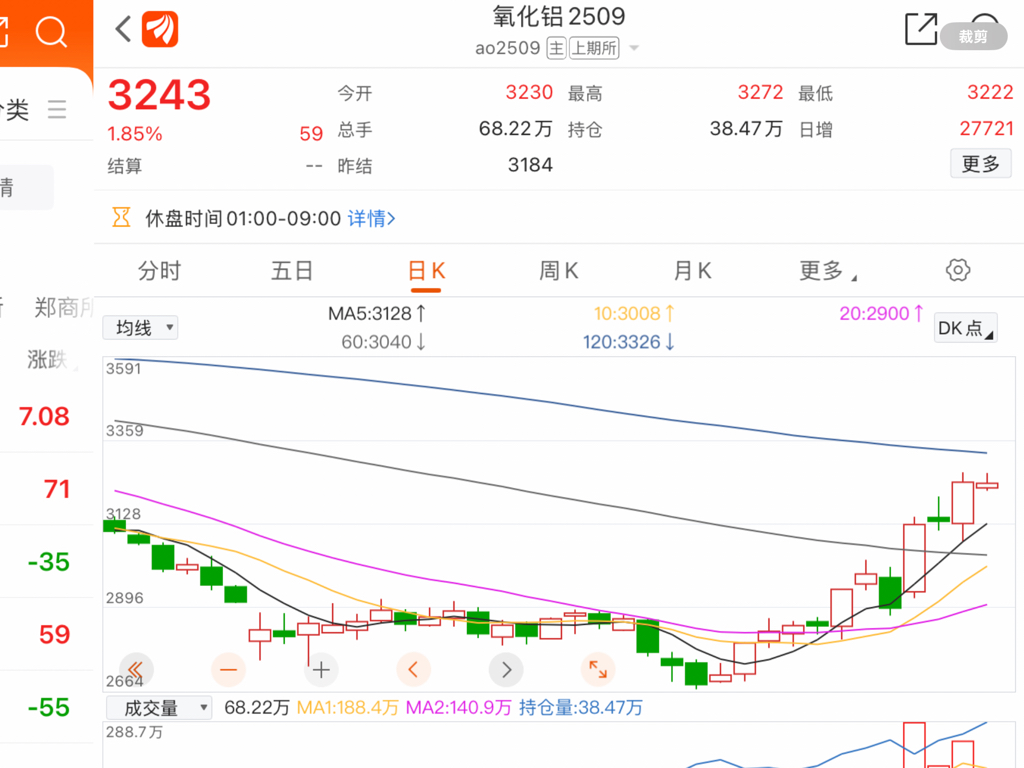This screenshot has height=768, width=1024.
Task: Switch to 周K tab
Action: click(x=559, y=270)
